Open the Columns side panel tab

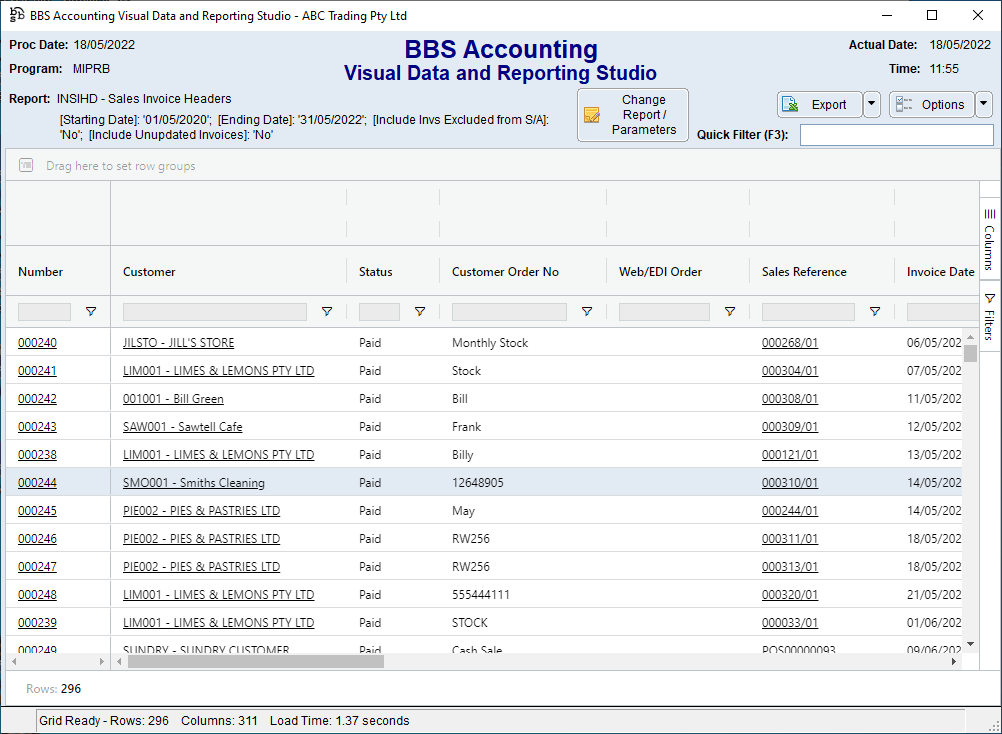[x=989, y=240]
